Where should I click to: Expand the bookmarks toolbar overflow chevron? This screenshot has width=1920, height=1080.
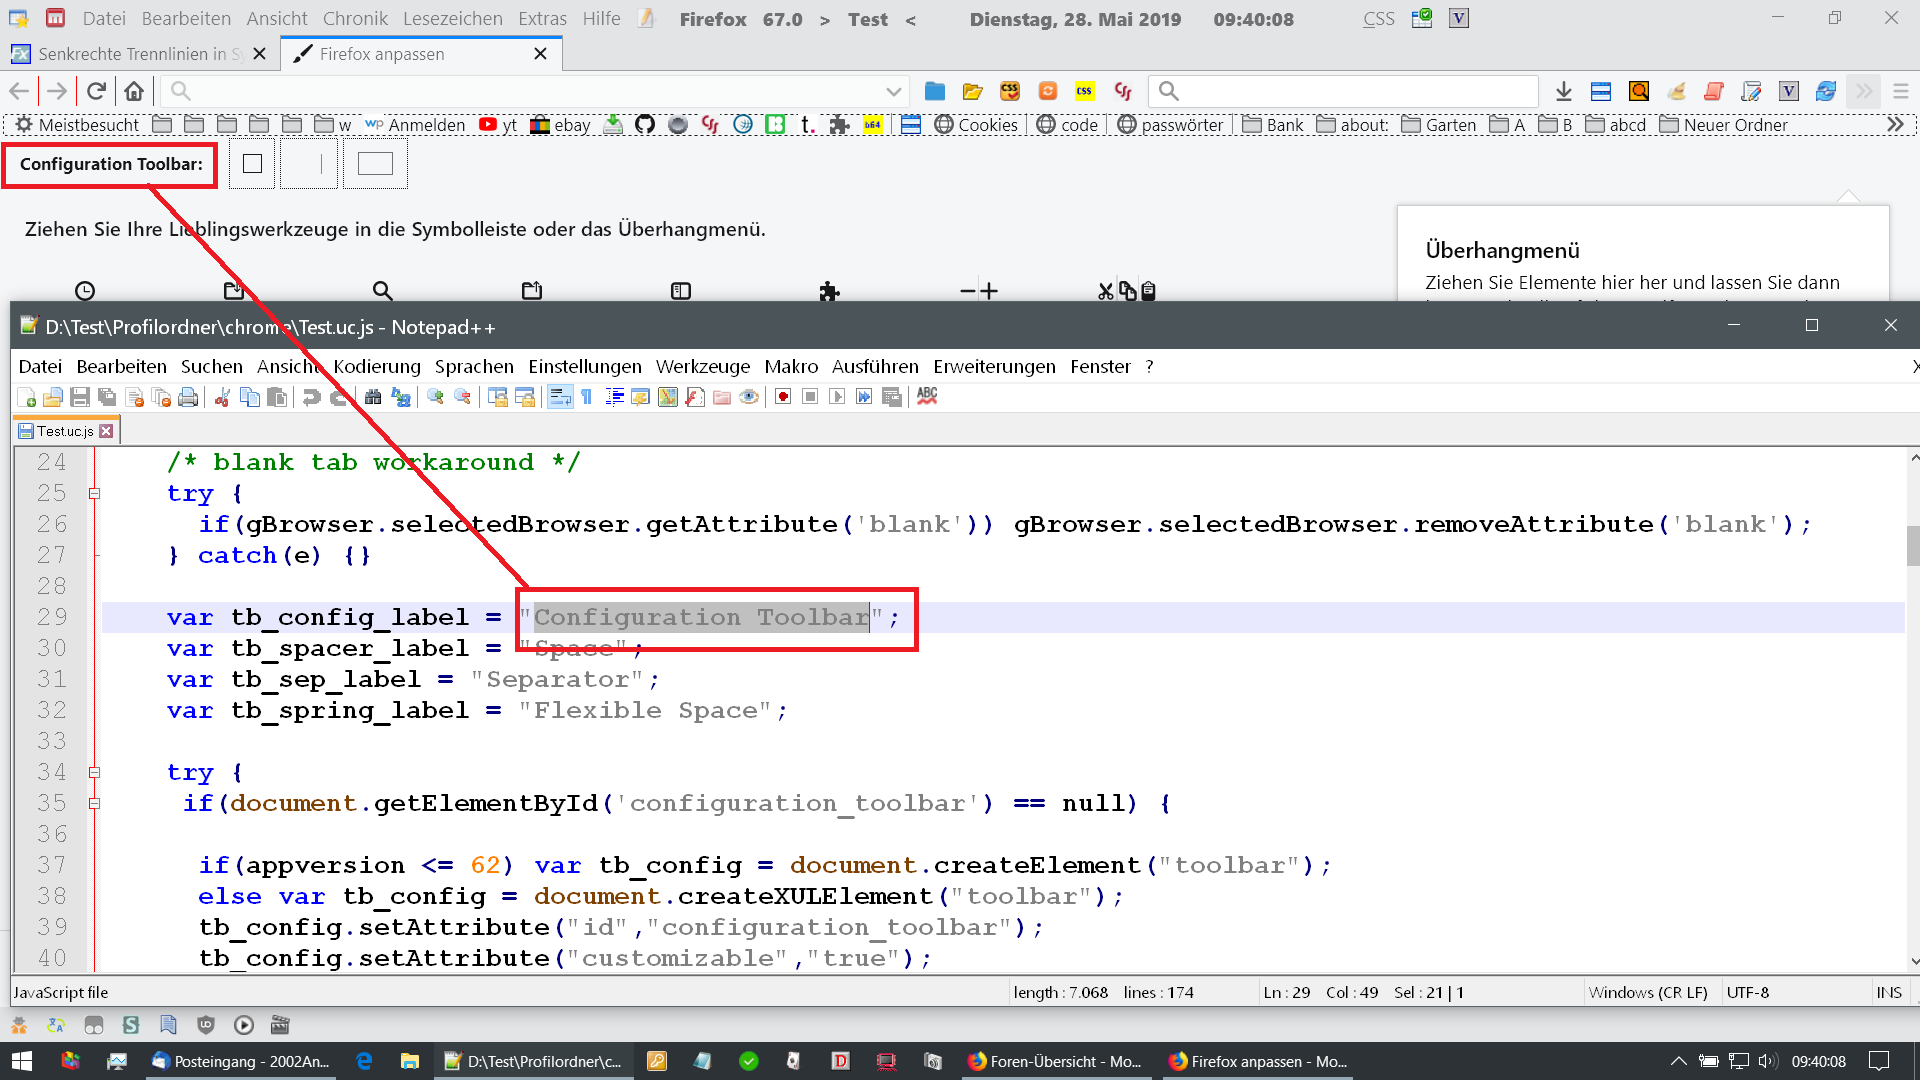[1895, 124]
